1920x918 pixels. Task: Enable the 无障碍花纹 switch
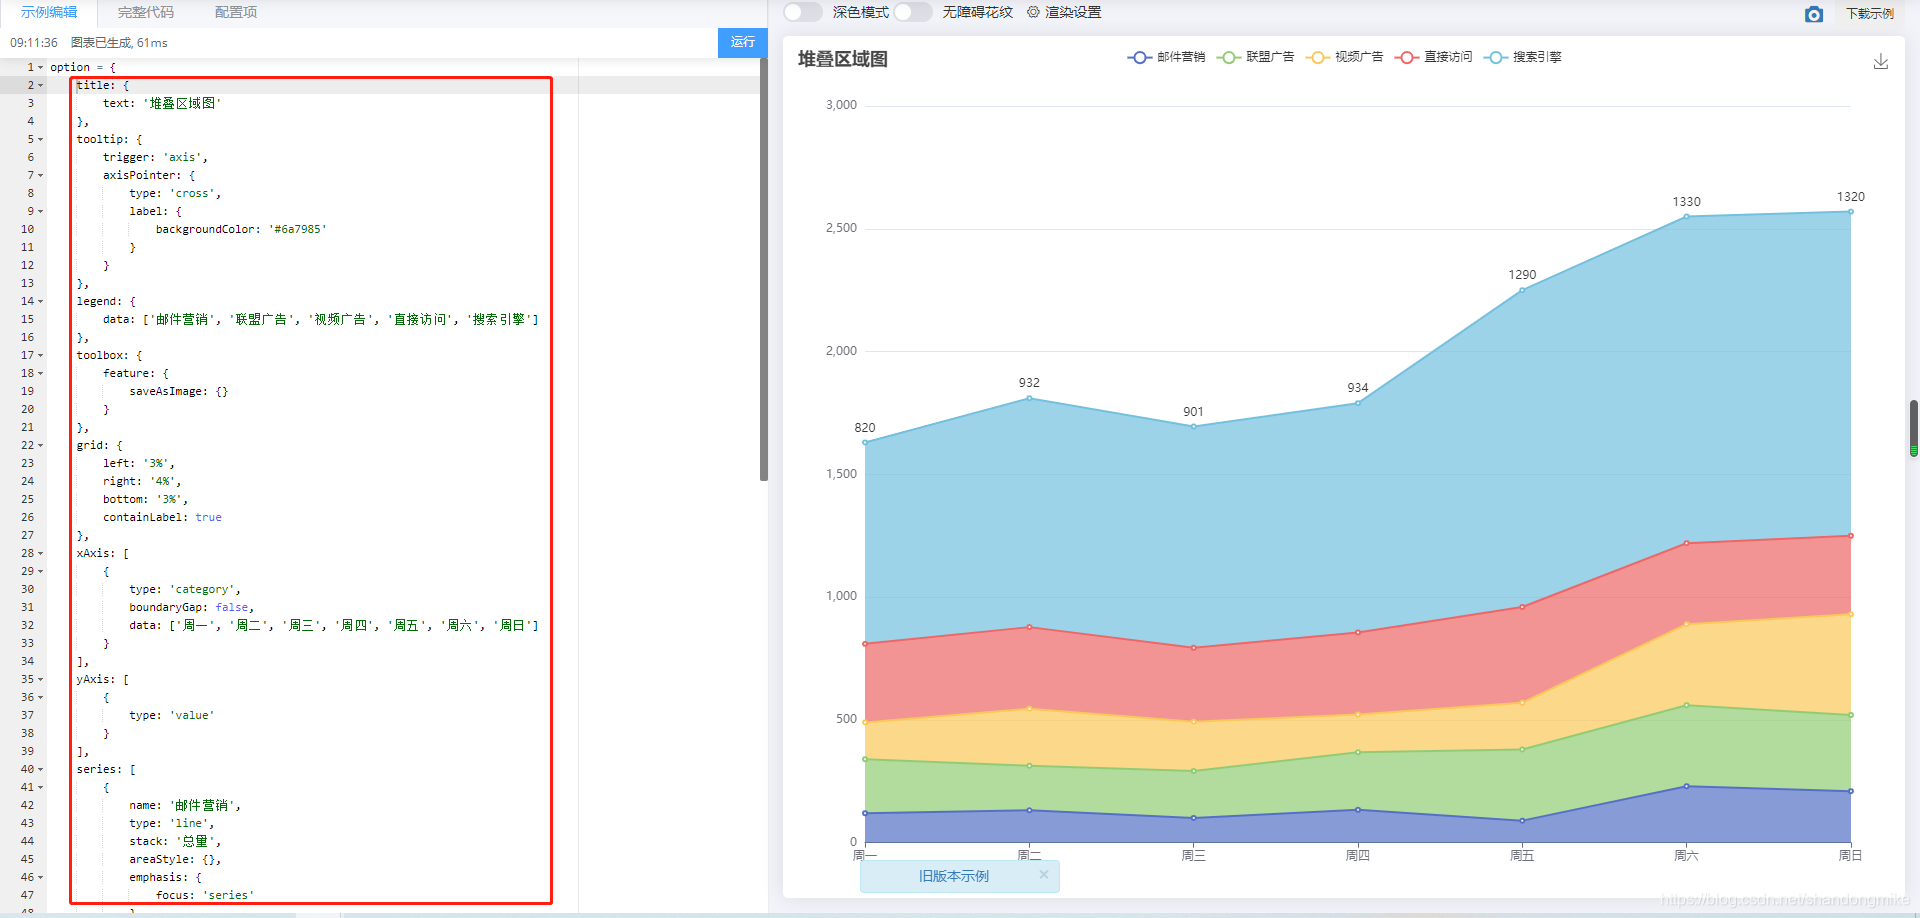pyautogui.click(x=912, y=12)
